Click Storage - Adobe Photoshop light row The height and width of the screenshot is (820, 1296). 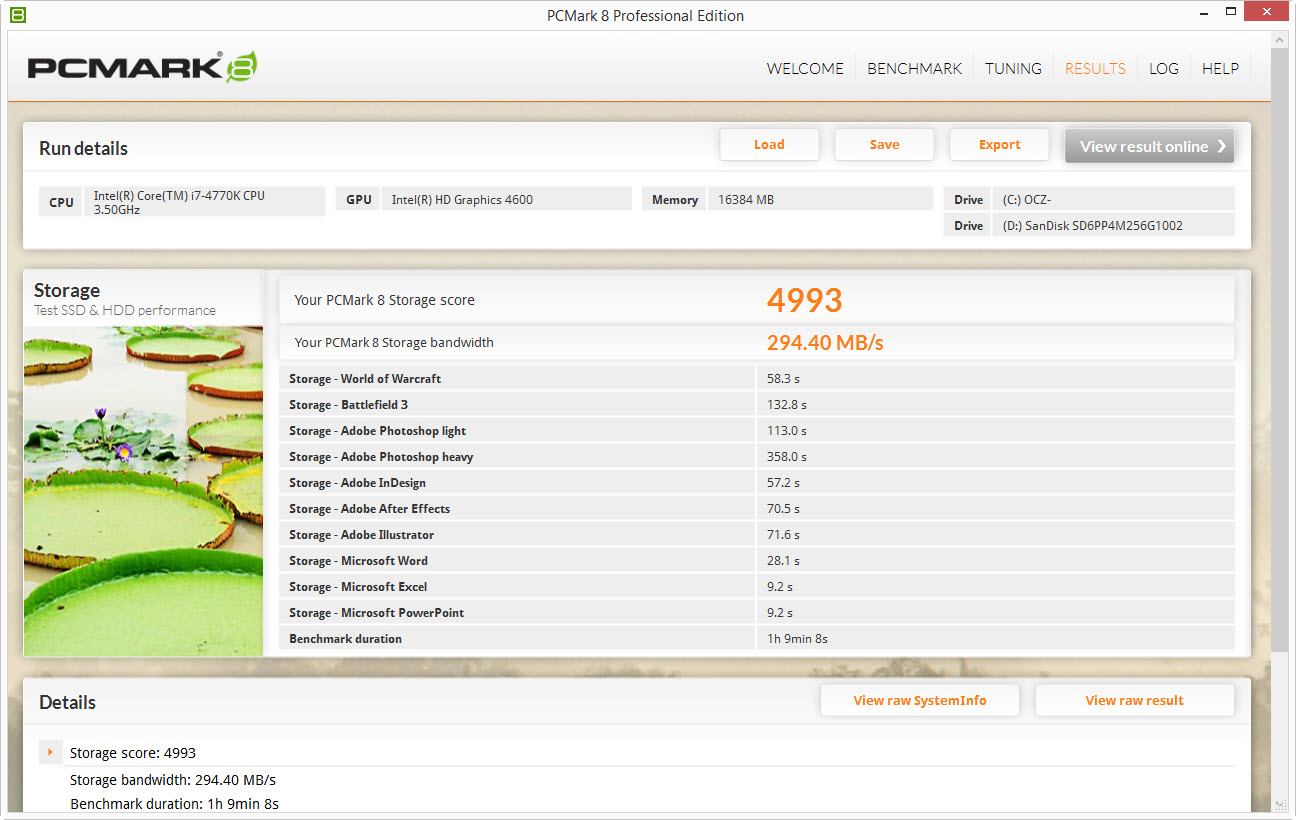point(757,431)
